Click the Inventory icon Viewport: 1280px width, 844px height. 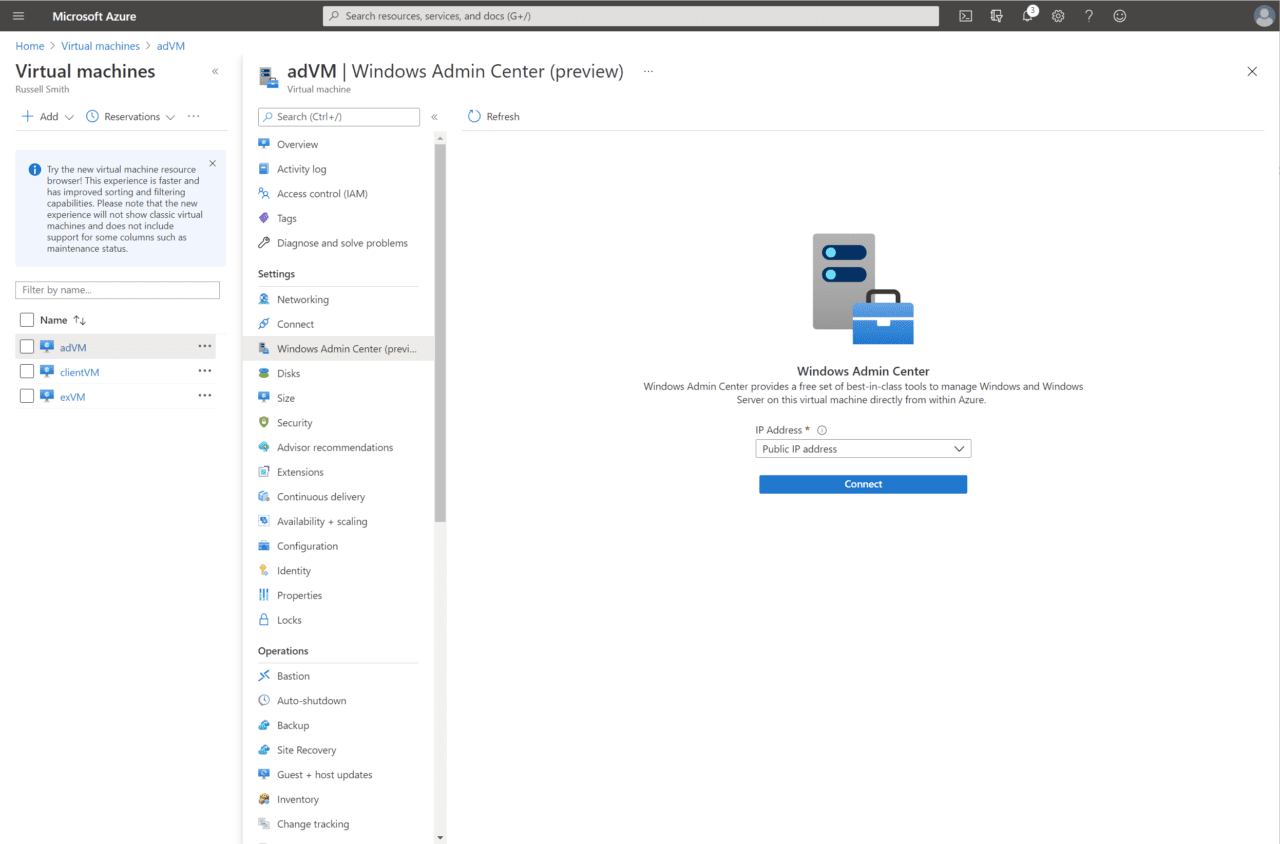pos(264,799)
